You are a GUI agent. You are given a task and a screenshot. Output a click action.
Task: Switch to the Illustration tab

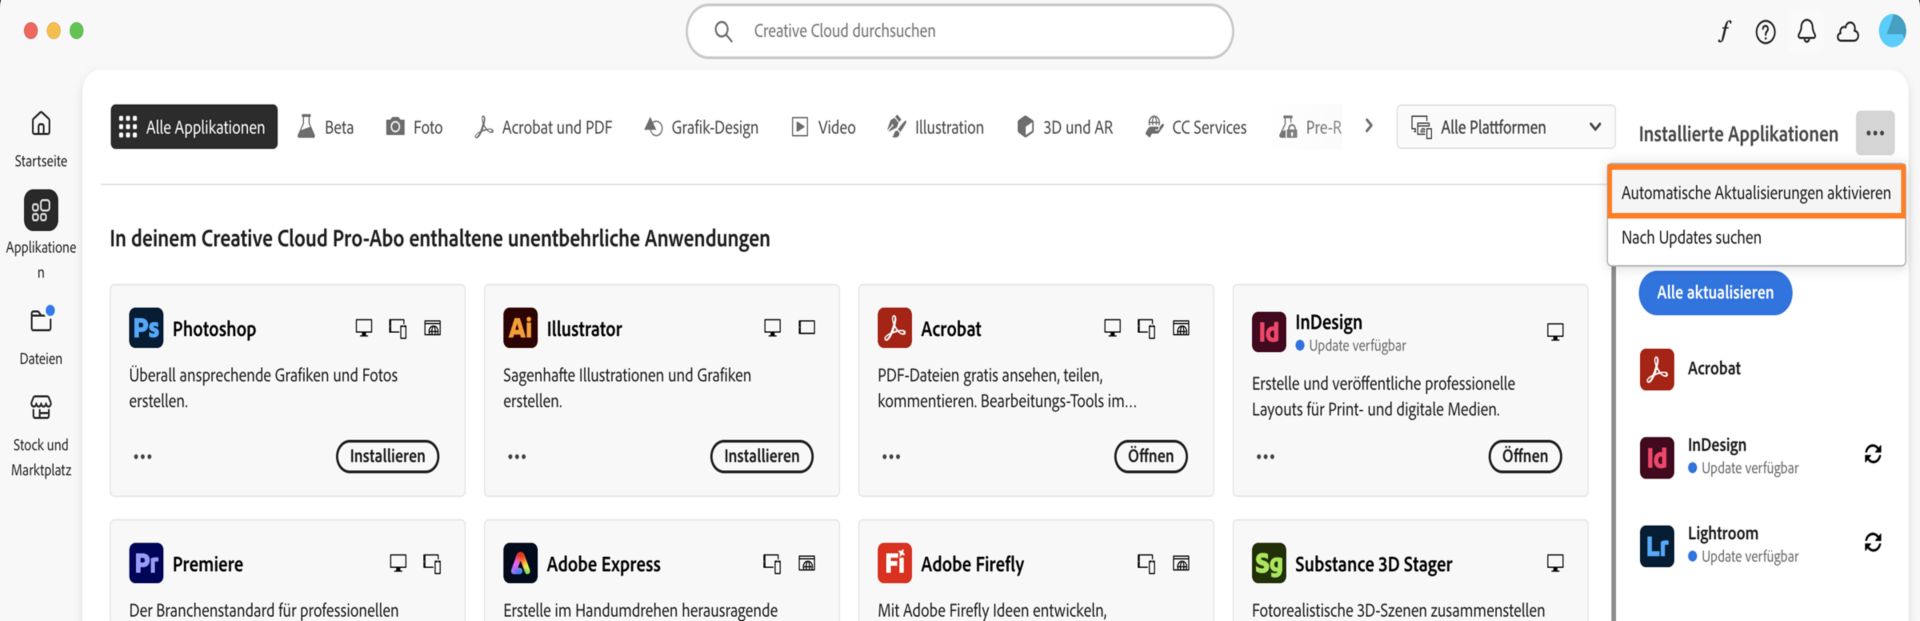pos(936,127)
